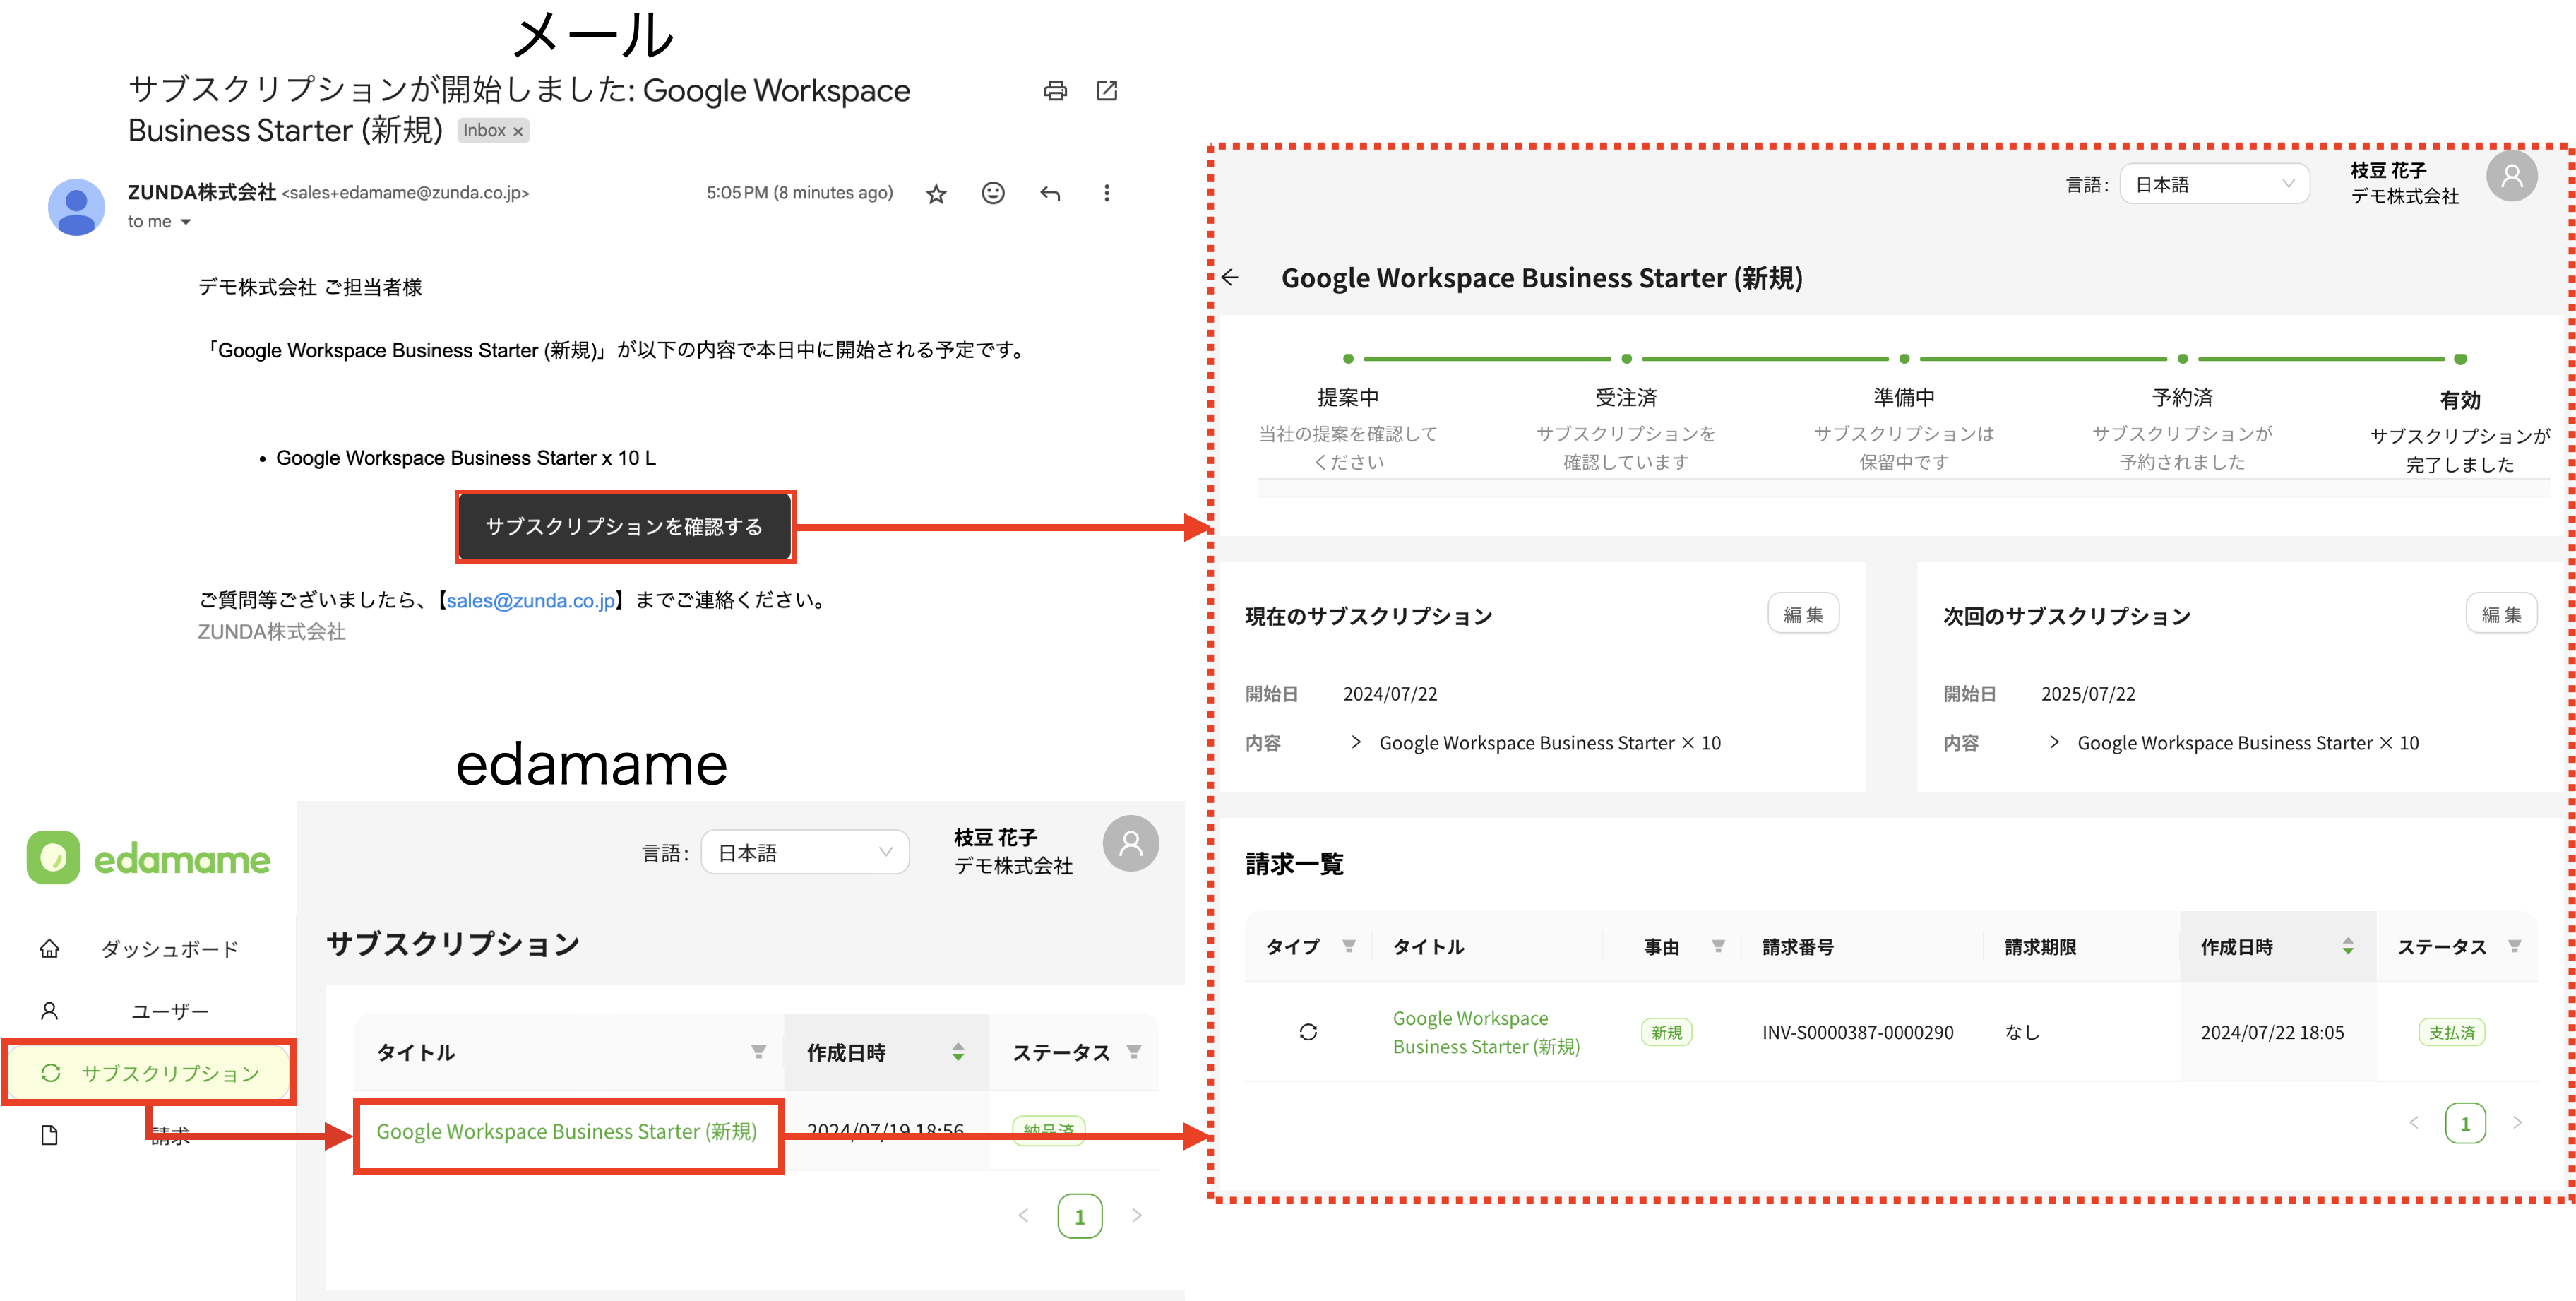Filter ステータス column in subscription list
The height and width of the screenshot is (1301, 2576).
coord(1134,1052)
